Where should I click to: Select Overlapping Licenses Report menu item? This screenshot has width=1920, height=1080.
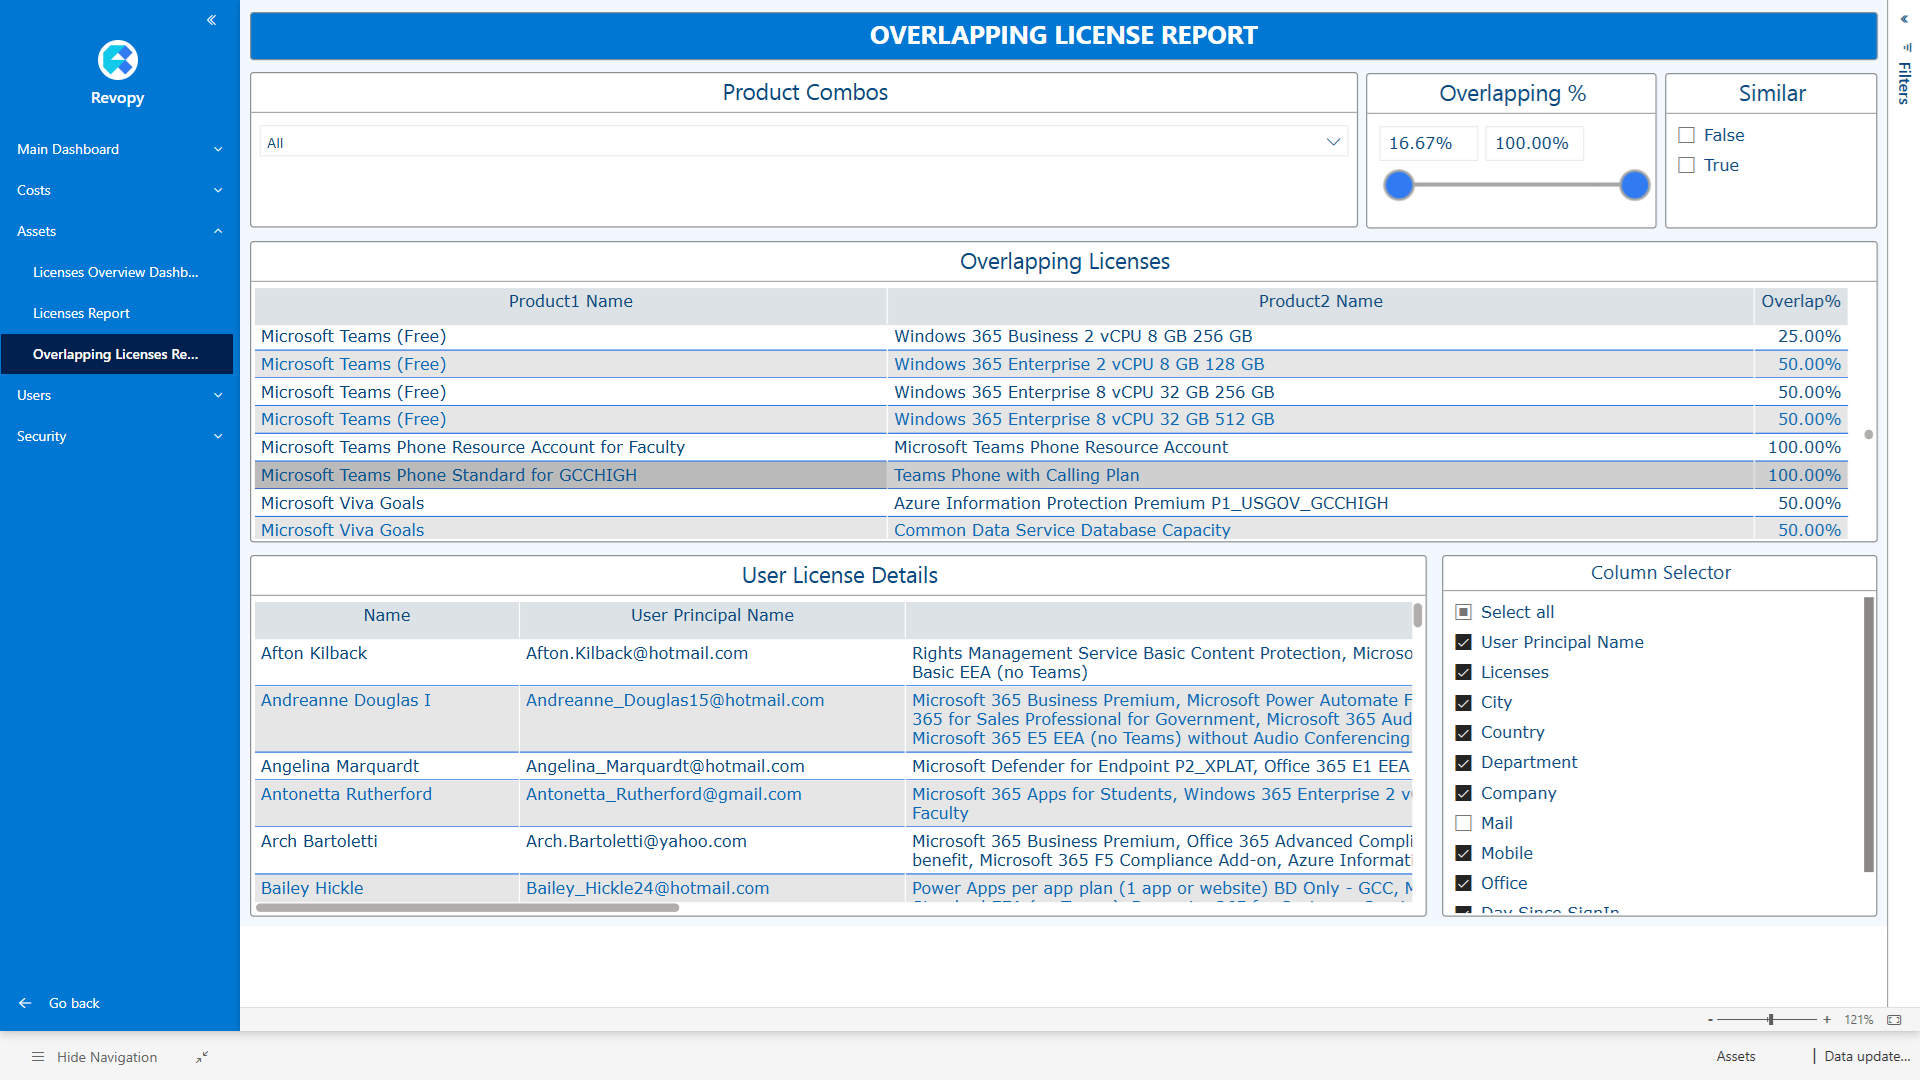(x=116, y=354)
